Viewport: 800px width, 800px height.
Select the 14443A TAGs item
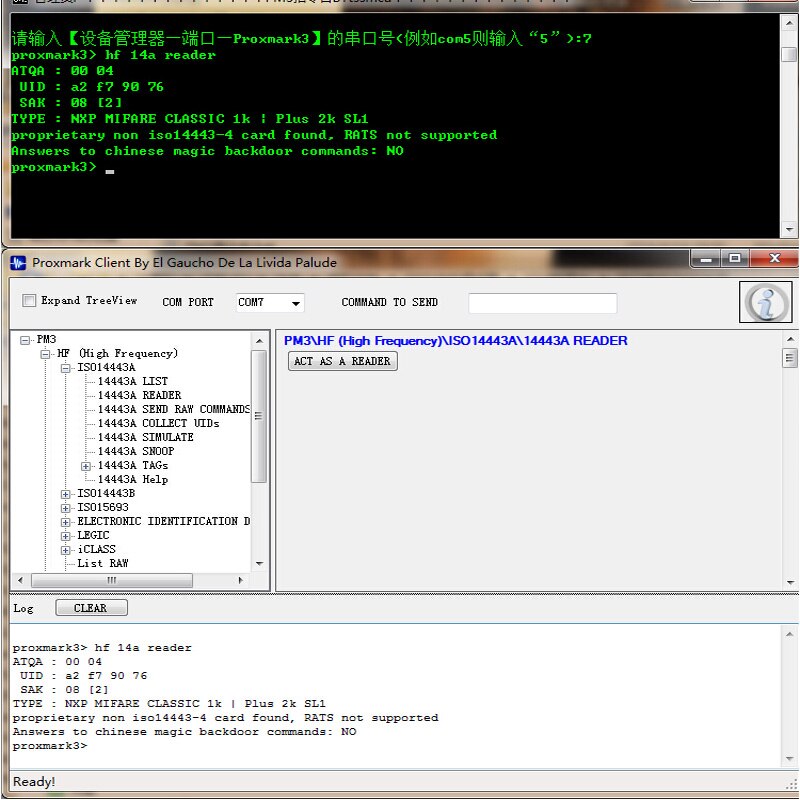(x=133, y=465)
